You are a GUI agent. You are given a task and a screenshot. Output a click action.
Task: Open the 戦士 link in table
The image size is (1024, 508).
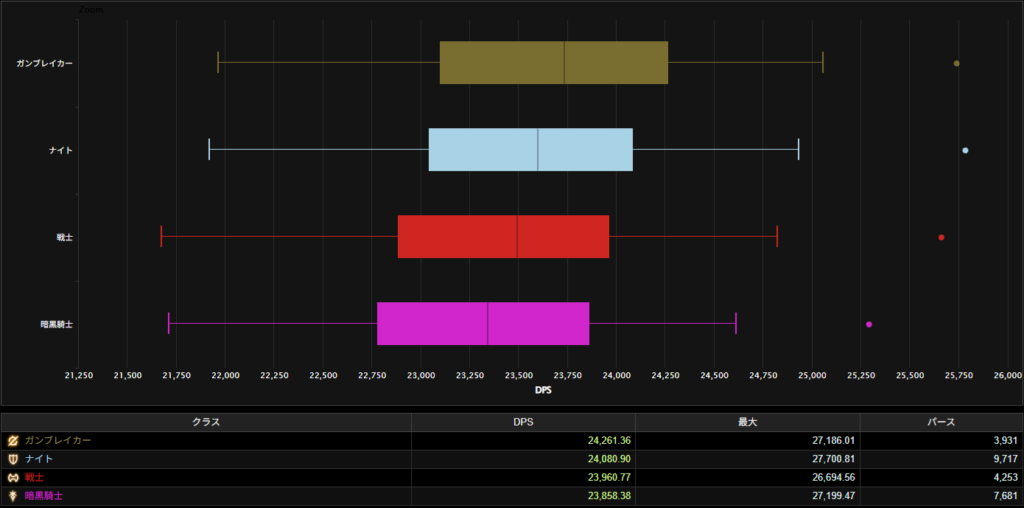coord(35,477)
